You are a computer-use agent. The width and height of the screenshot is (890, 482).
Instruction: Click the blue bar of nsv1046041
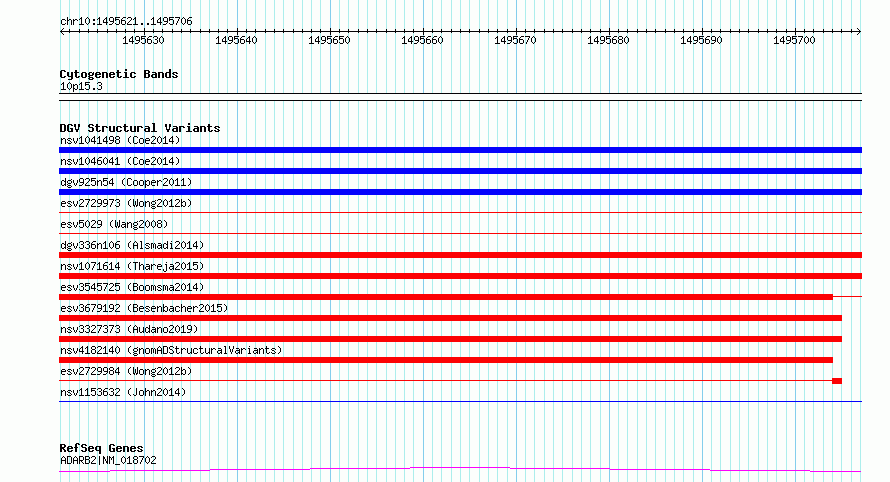(460, 171)
